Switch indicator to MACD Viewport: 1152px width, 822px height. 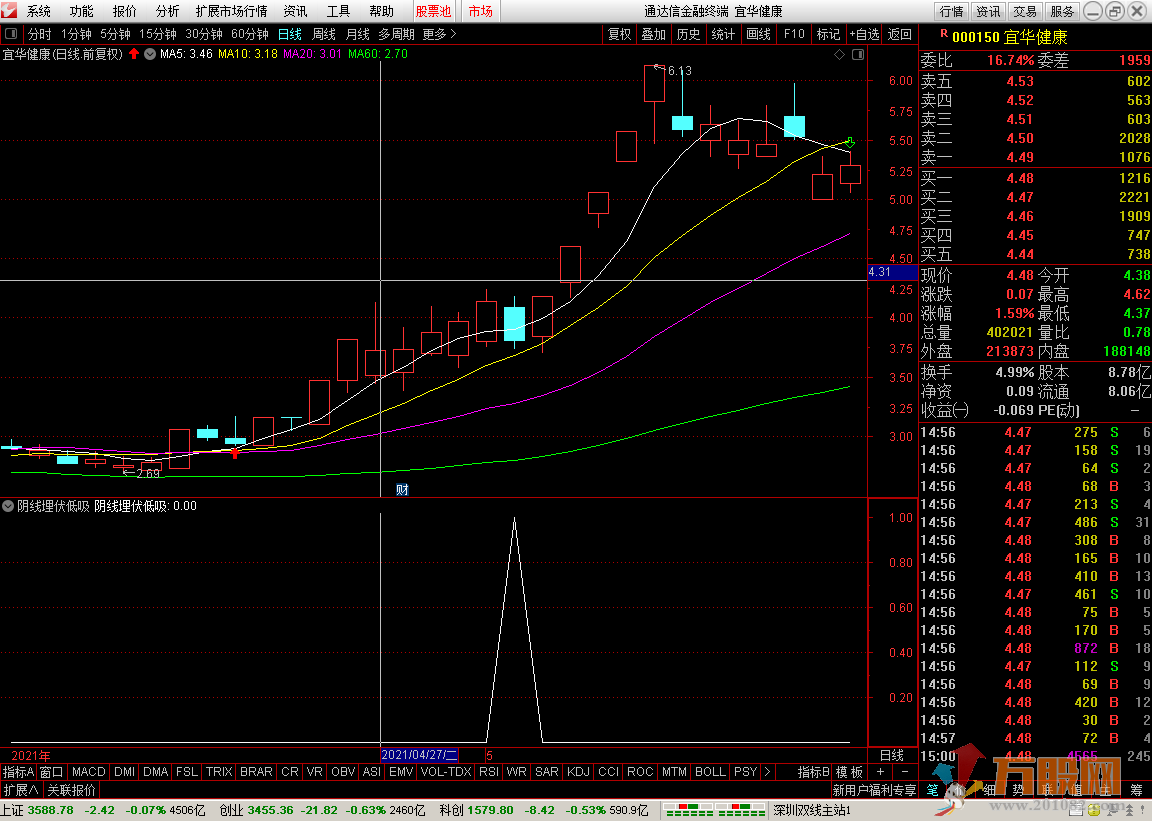(88, 772)
